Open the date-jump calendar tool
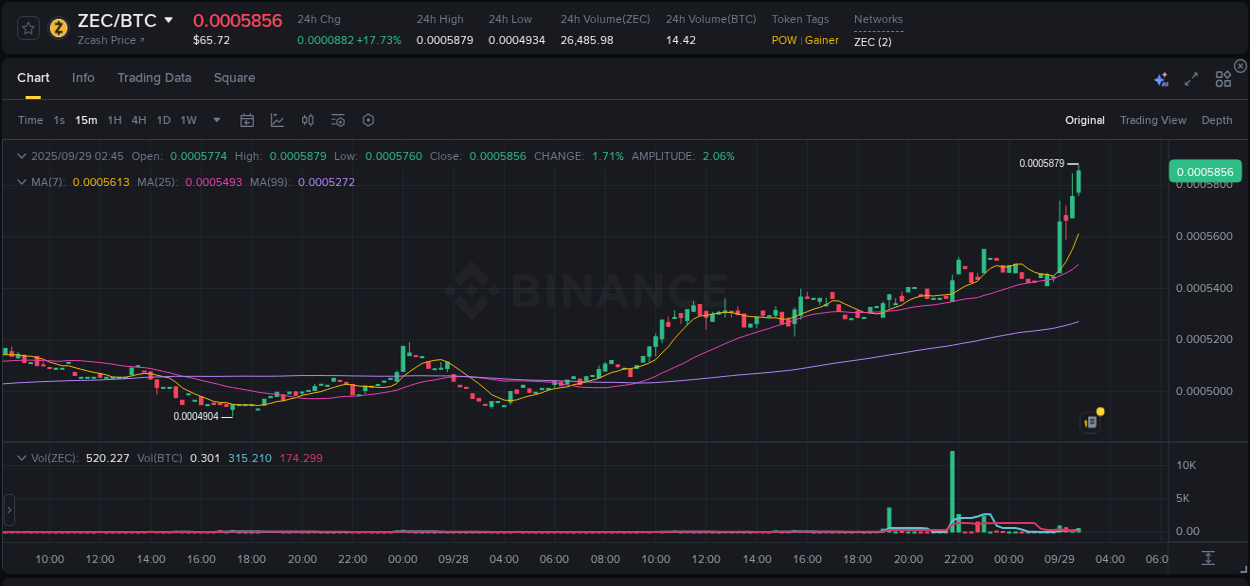 tap(247, 120)
